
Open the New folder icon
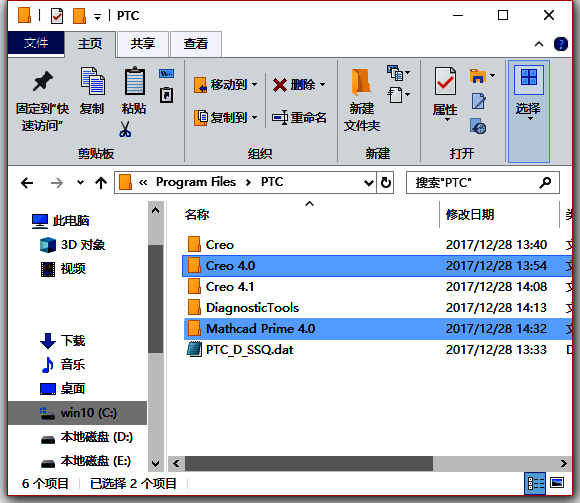tap(361, 82)
